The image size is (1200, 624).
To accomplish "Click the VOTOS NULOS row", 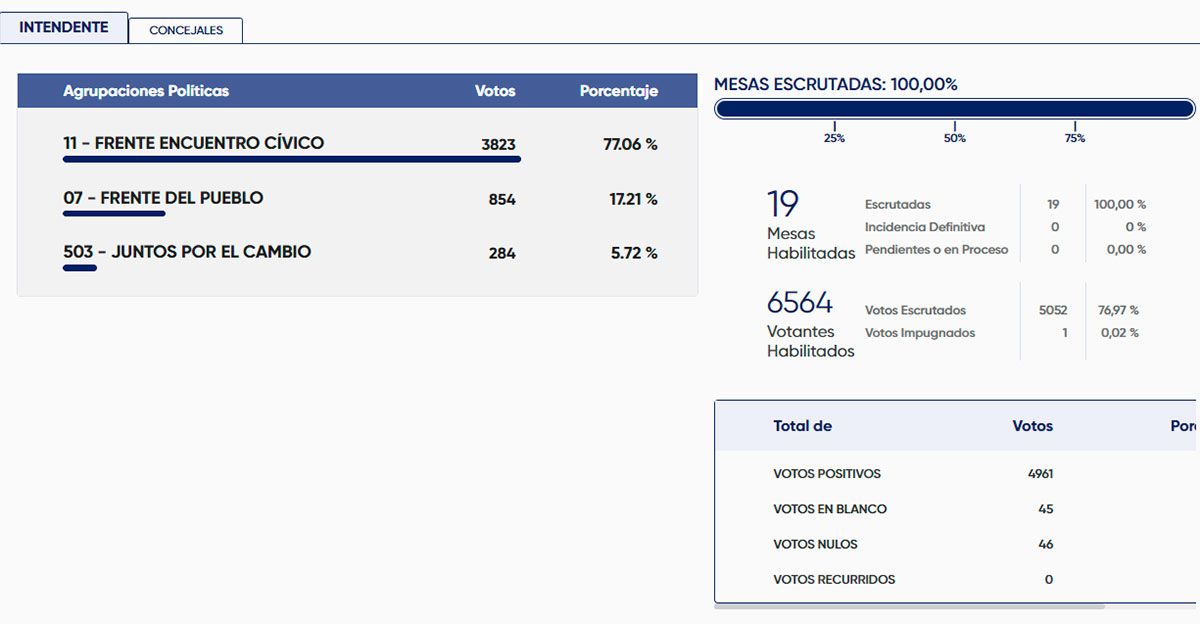I will click(815, 544).
